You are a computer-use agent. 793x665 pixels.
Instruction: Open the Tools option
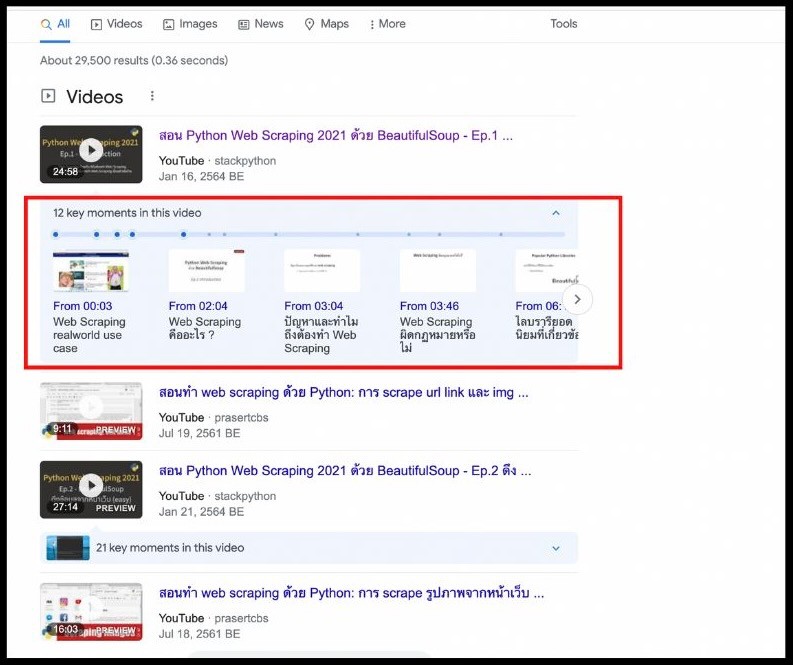click(563, 24)
